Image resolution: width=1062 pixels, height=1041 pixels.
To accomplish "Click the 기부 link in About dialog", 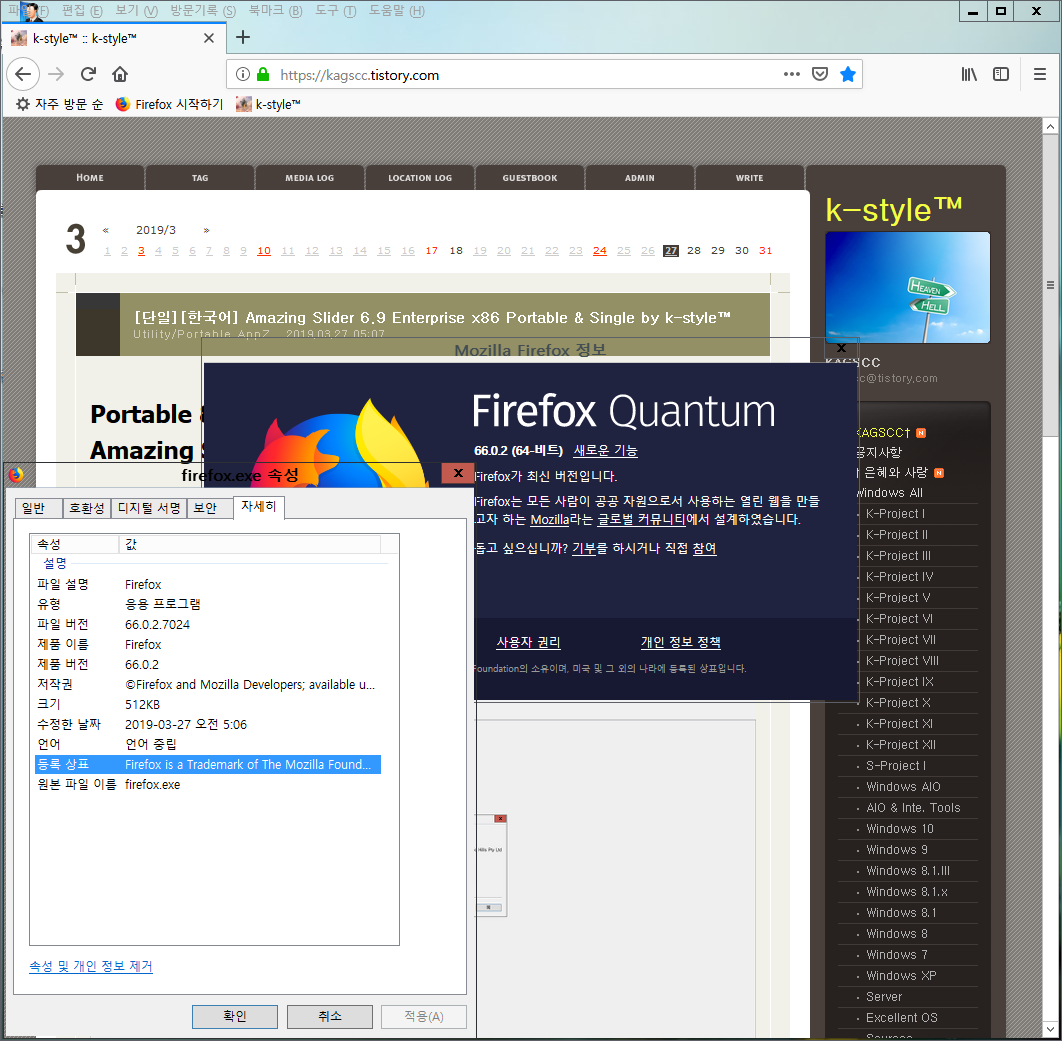I will coord(584,548).
